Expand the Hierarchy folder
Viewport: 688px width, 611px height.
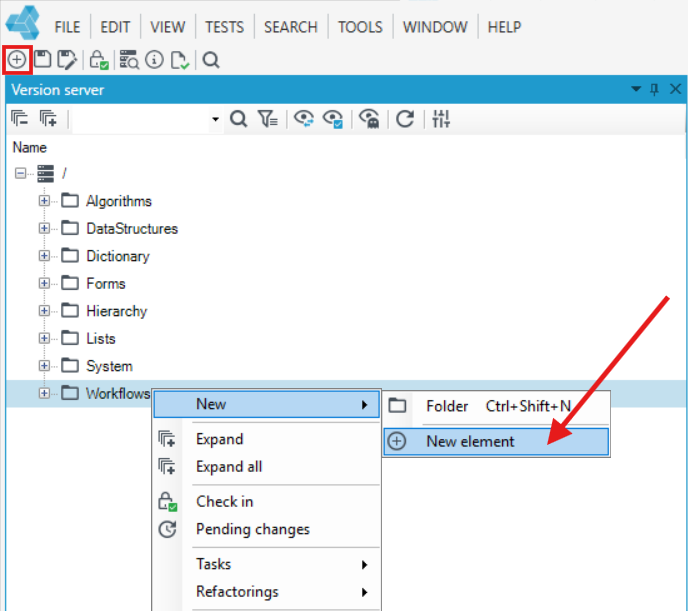coord(44,311)
